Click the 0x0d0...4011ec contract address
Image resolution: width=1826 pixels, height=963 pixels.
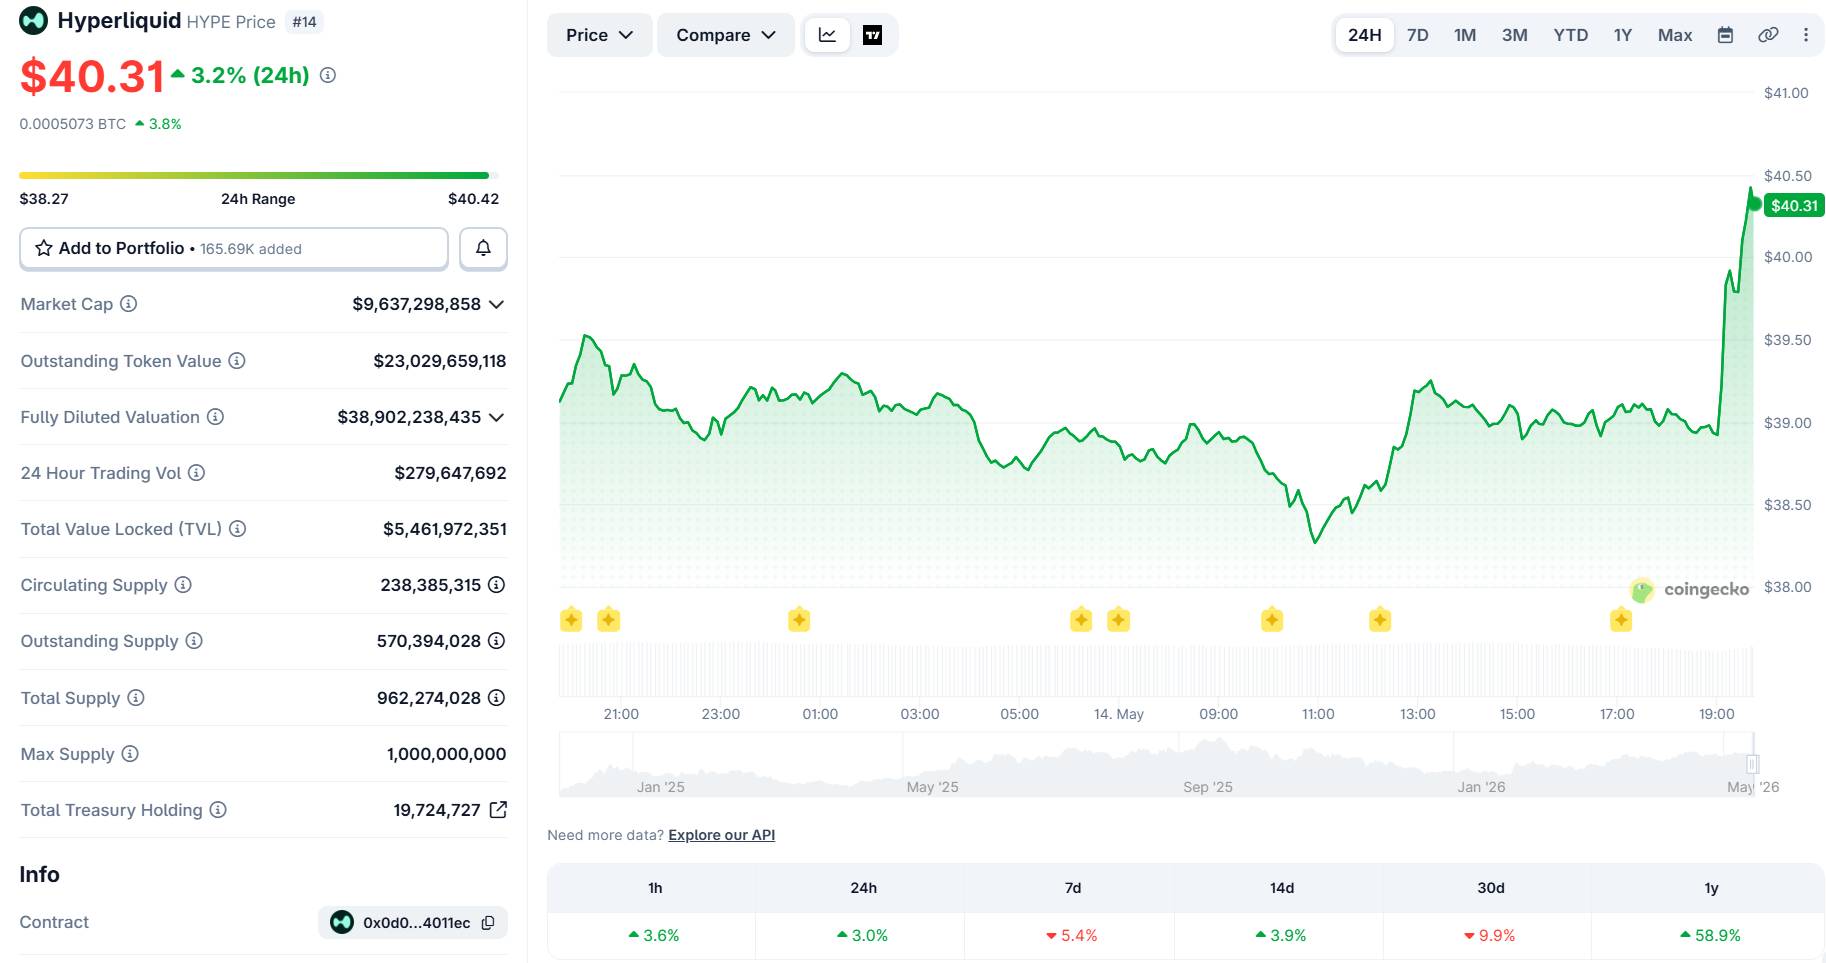[x=416, y=923]
